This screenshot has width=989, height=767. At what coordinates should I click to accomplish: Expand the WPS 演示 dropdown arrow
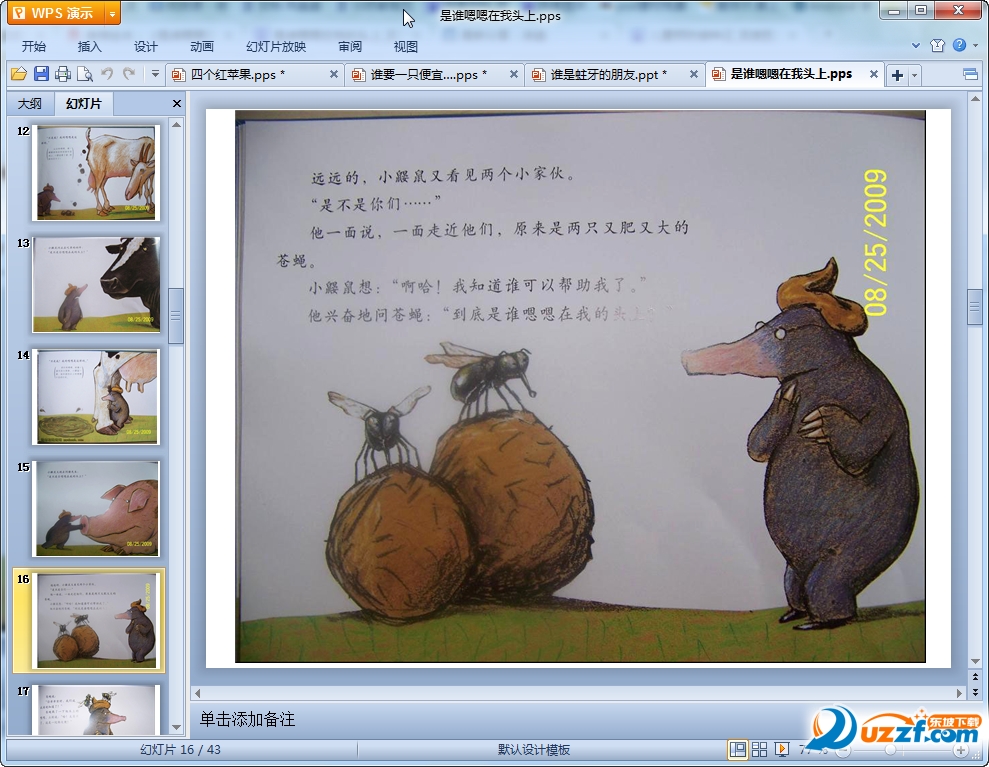[112, 13]
